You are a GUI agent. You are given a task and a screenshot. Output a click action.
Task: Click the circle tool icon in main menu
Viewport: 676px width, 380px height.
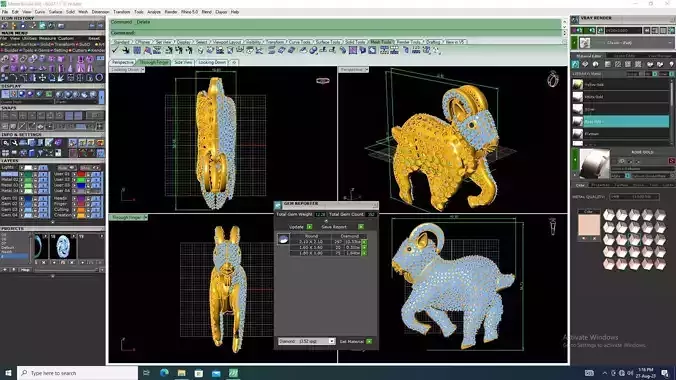(x=99, y=78)
